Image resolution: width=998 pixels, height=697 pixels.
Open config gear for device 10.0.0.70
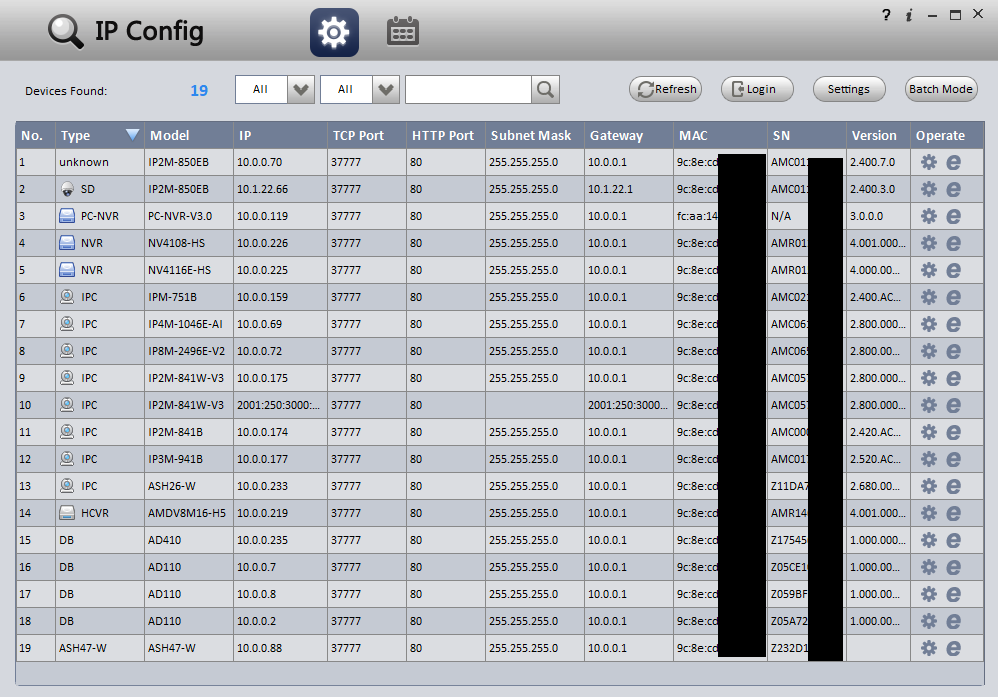929,162
